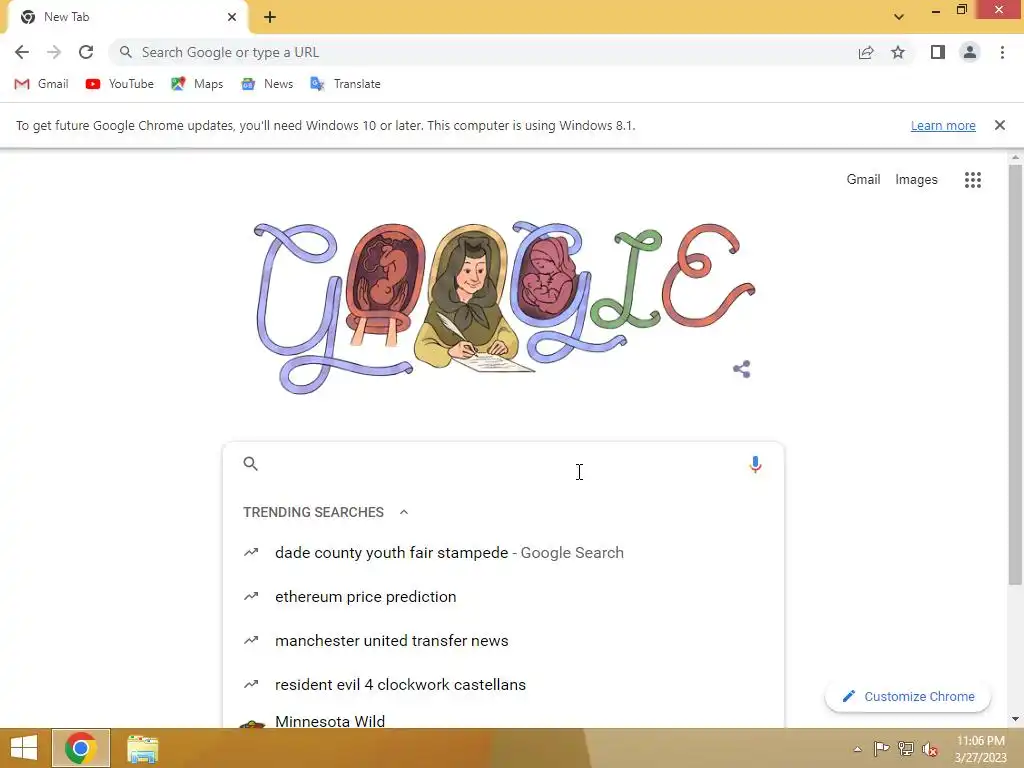1024x768 pixels.
Task: Start voice search with microphone icon
Action: coord(755,464)
